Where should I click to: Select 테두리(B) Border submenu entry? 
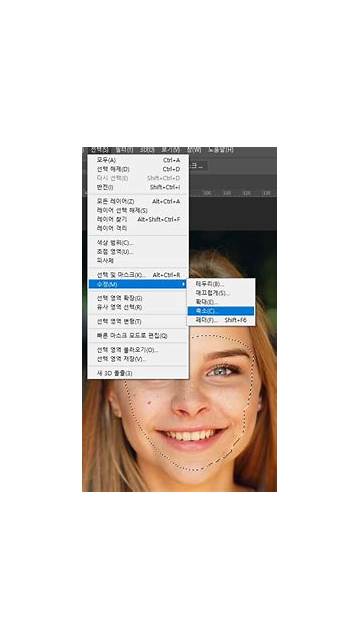coord(221,284)
